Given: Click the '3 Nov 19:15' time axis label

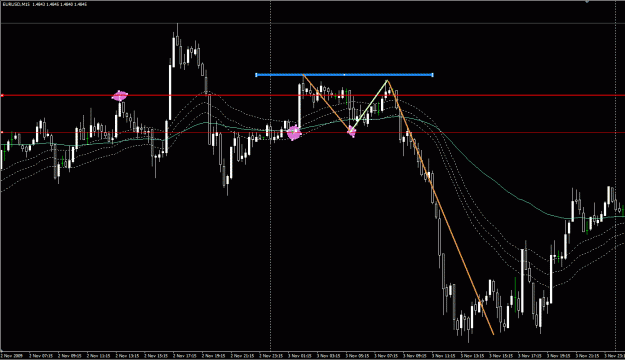Looking at the screenshot, I should pyautogui.click(x=558, y=355).
